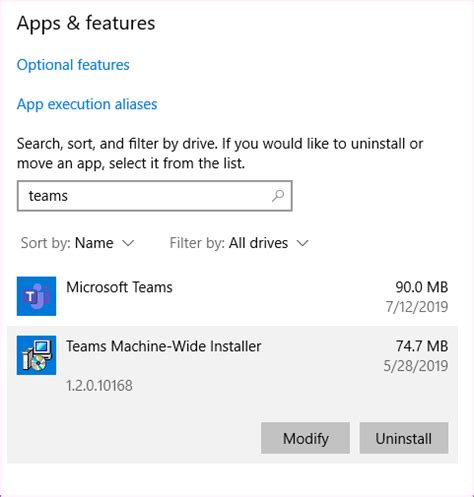Click the version number 1.2.0.10168
Image resolution: width=474 pixels, height=497 pixels.
tap(99, 386)
